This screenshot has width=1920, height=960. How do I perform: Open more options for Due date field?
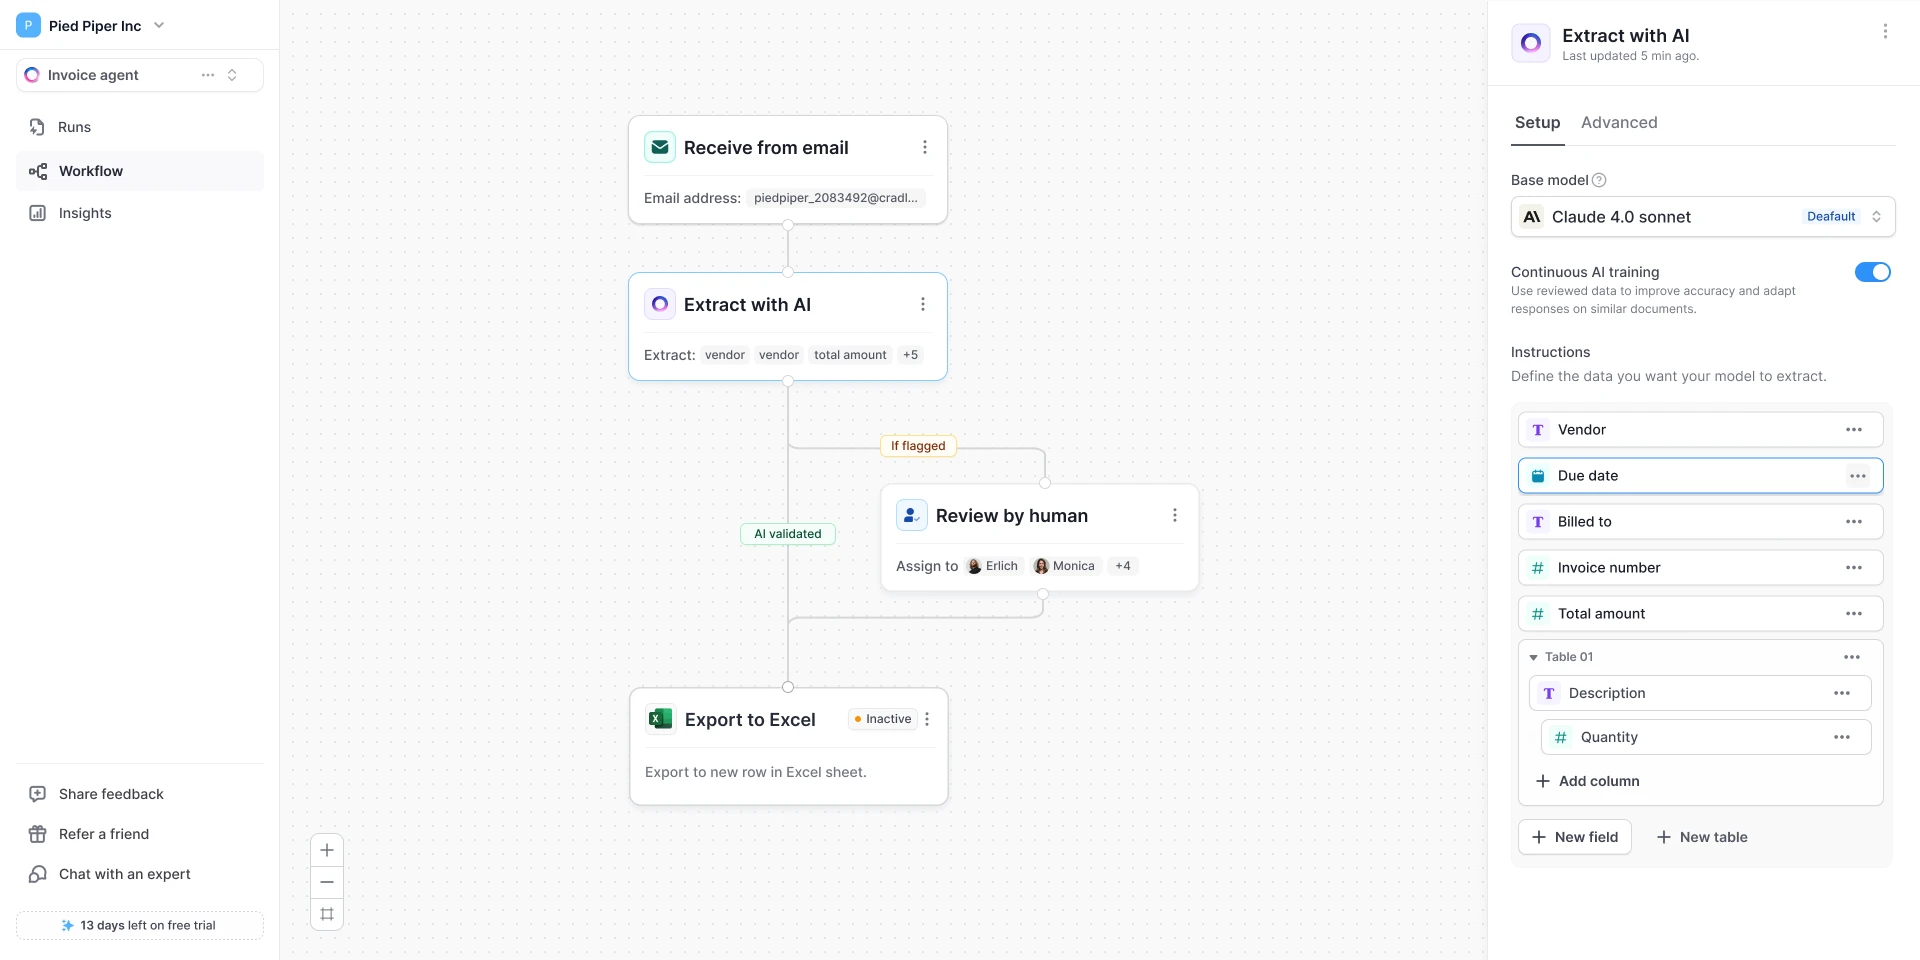[x=1858, y=476]
